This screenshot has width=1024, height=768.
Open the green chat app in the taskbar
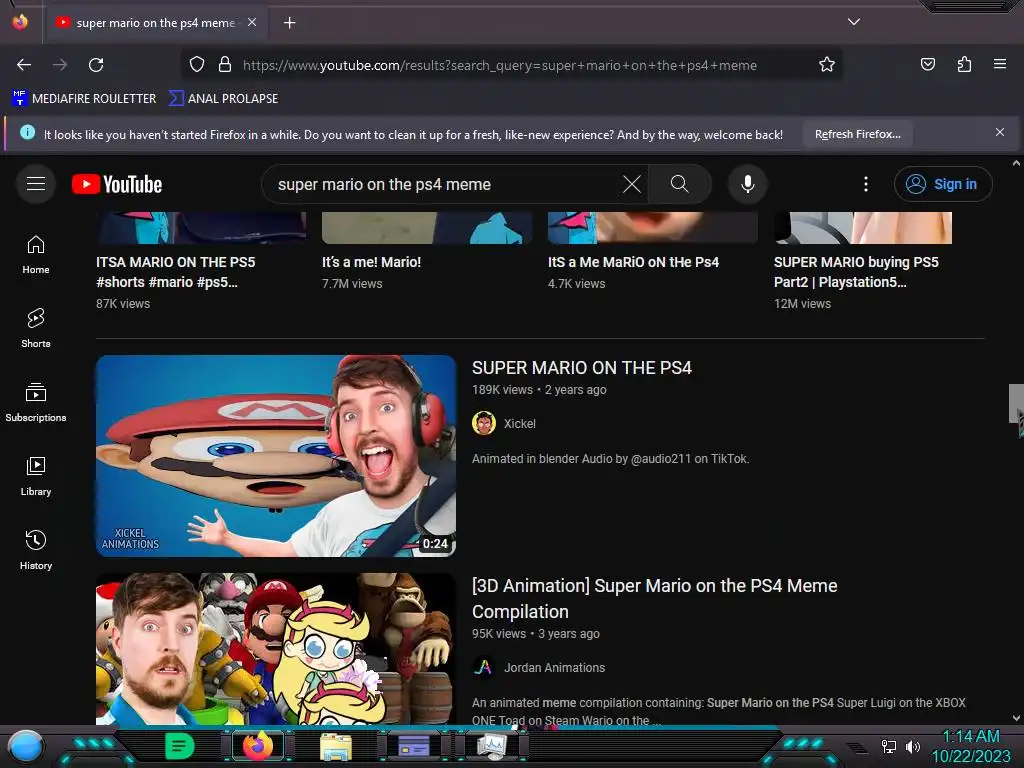(x=179, y=746)
